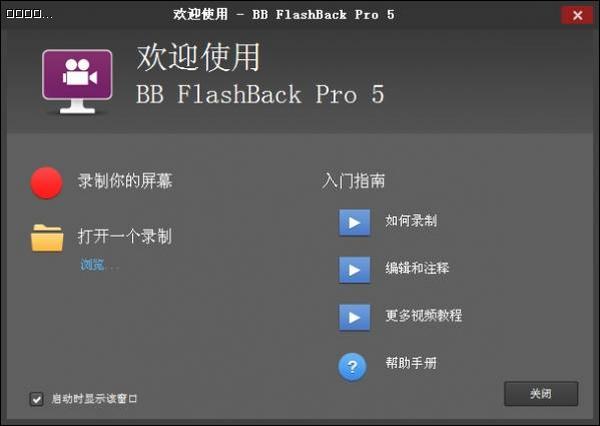The image size is (600, 426).
Task: Select the 录制你的屏幕 text option
Action: pyautogui.click(x=125, y=181)
